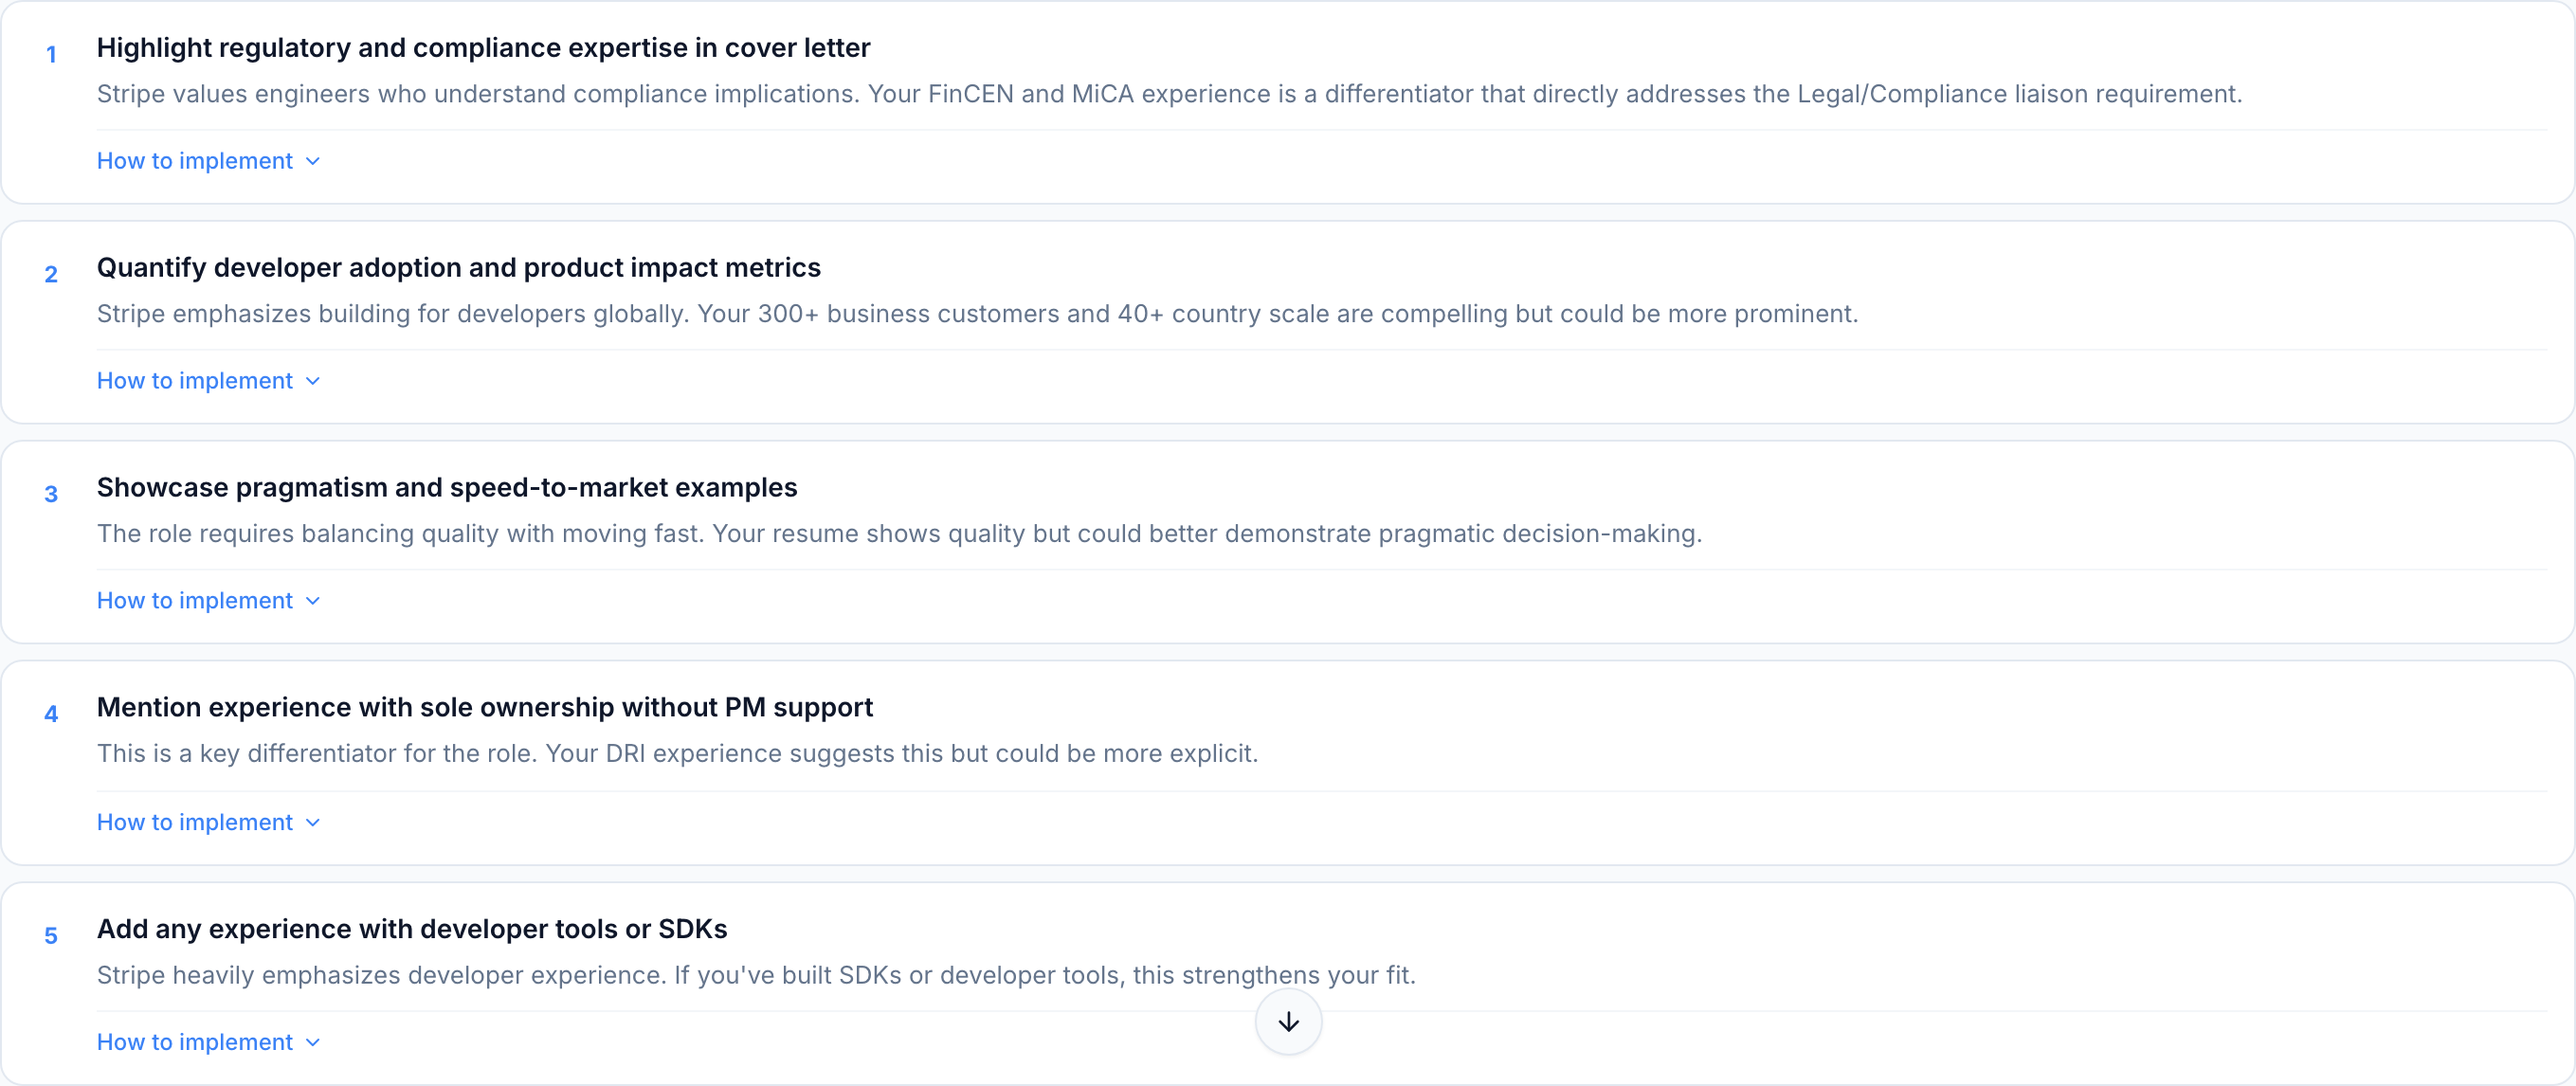Image resolution: width=2576 pixels, height=1086 pixels.
Task: Click the 300+ business customers description text
Action: coord(977,314)
